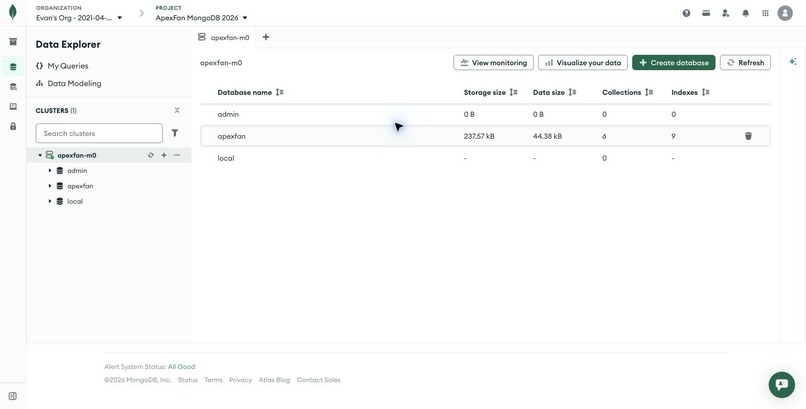Click the filter funnel next to Search clusters
806x409 pixels.
175,133
